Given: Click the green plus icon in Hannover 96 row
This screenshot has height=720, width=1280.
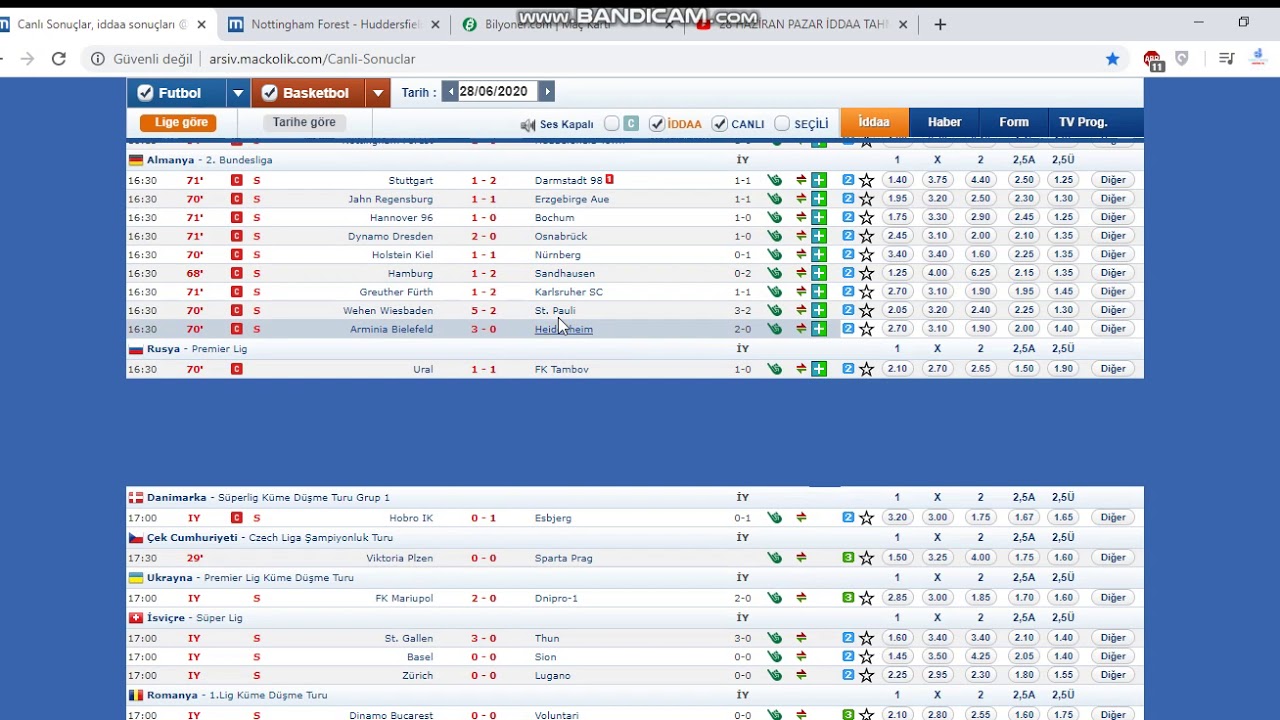Looking at the screenshot, I should [819, 217].
